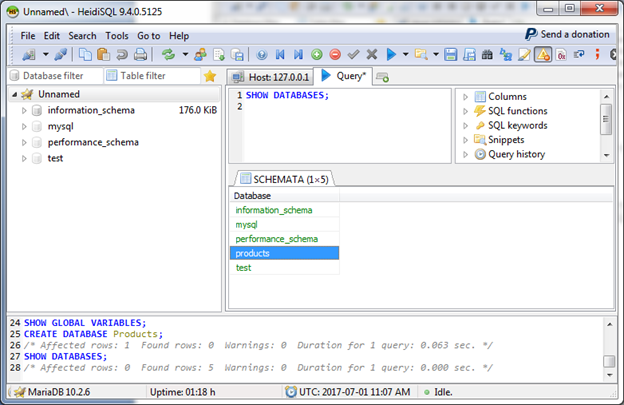Select the SCHEMATA (1×5) result tab

point(285,179)
